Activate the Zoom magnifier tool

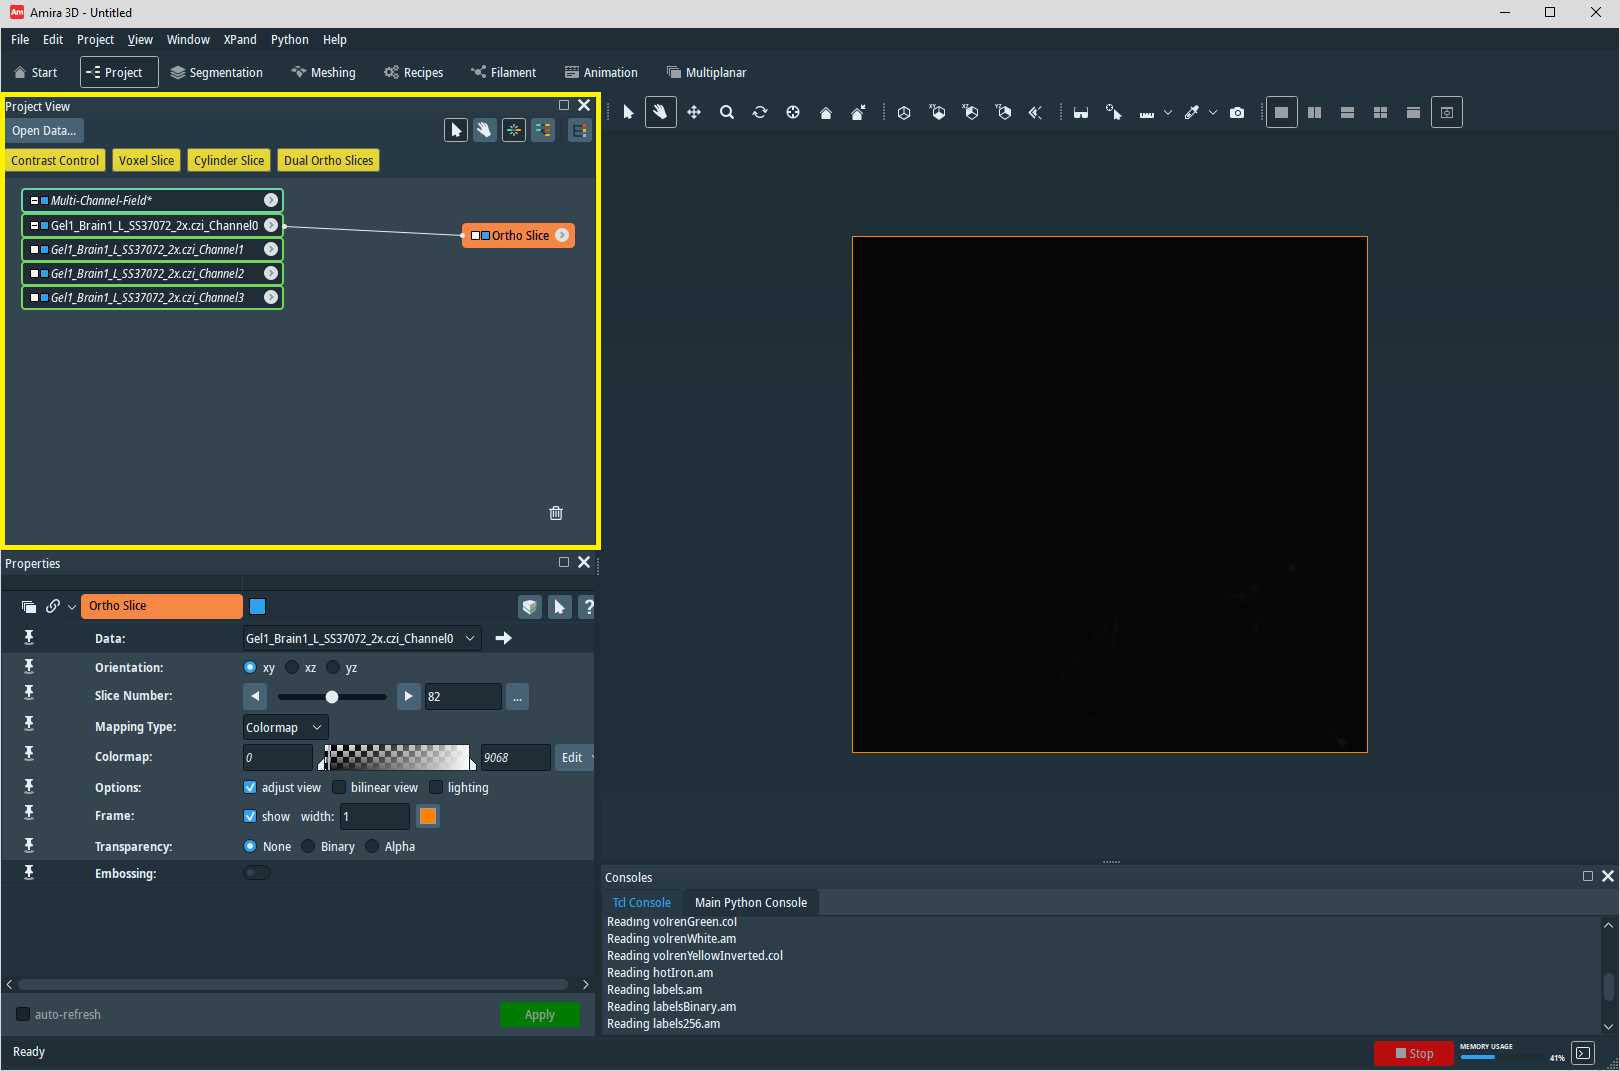pyautogui.click(x=727, y=113)
